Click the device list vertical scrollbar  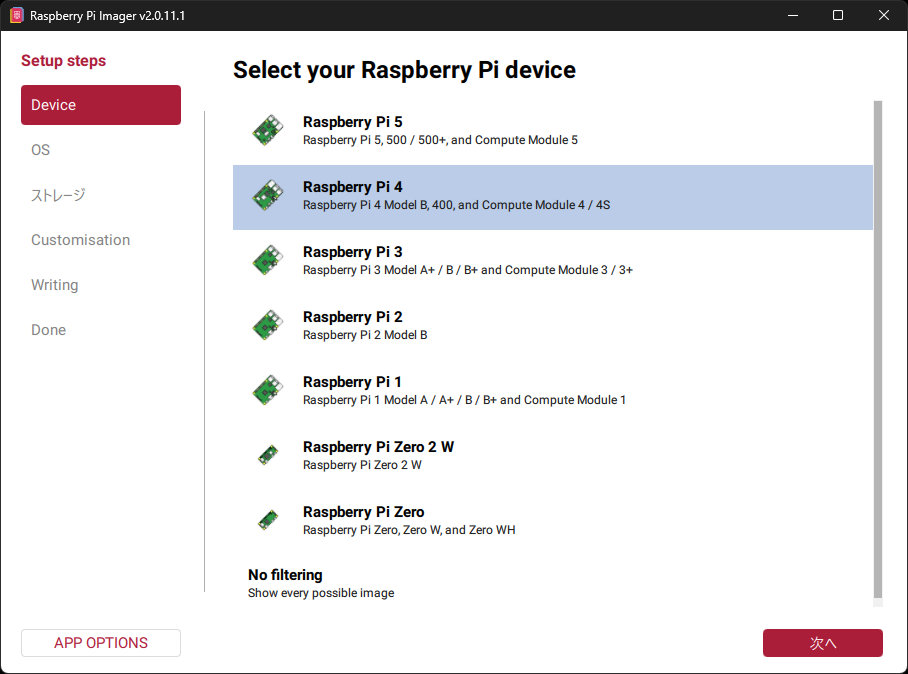[x=878, y=349]
